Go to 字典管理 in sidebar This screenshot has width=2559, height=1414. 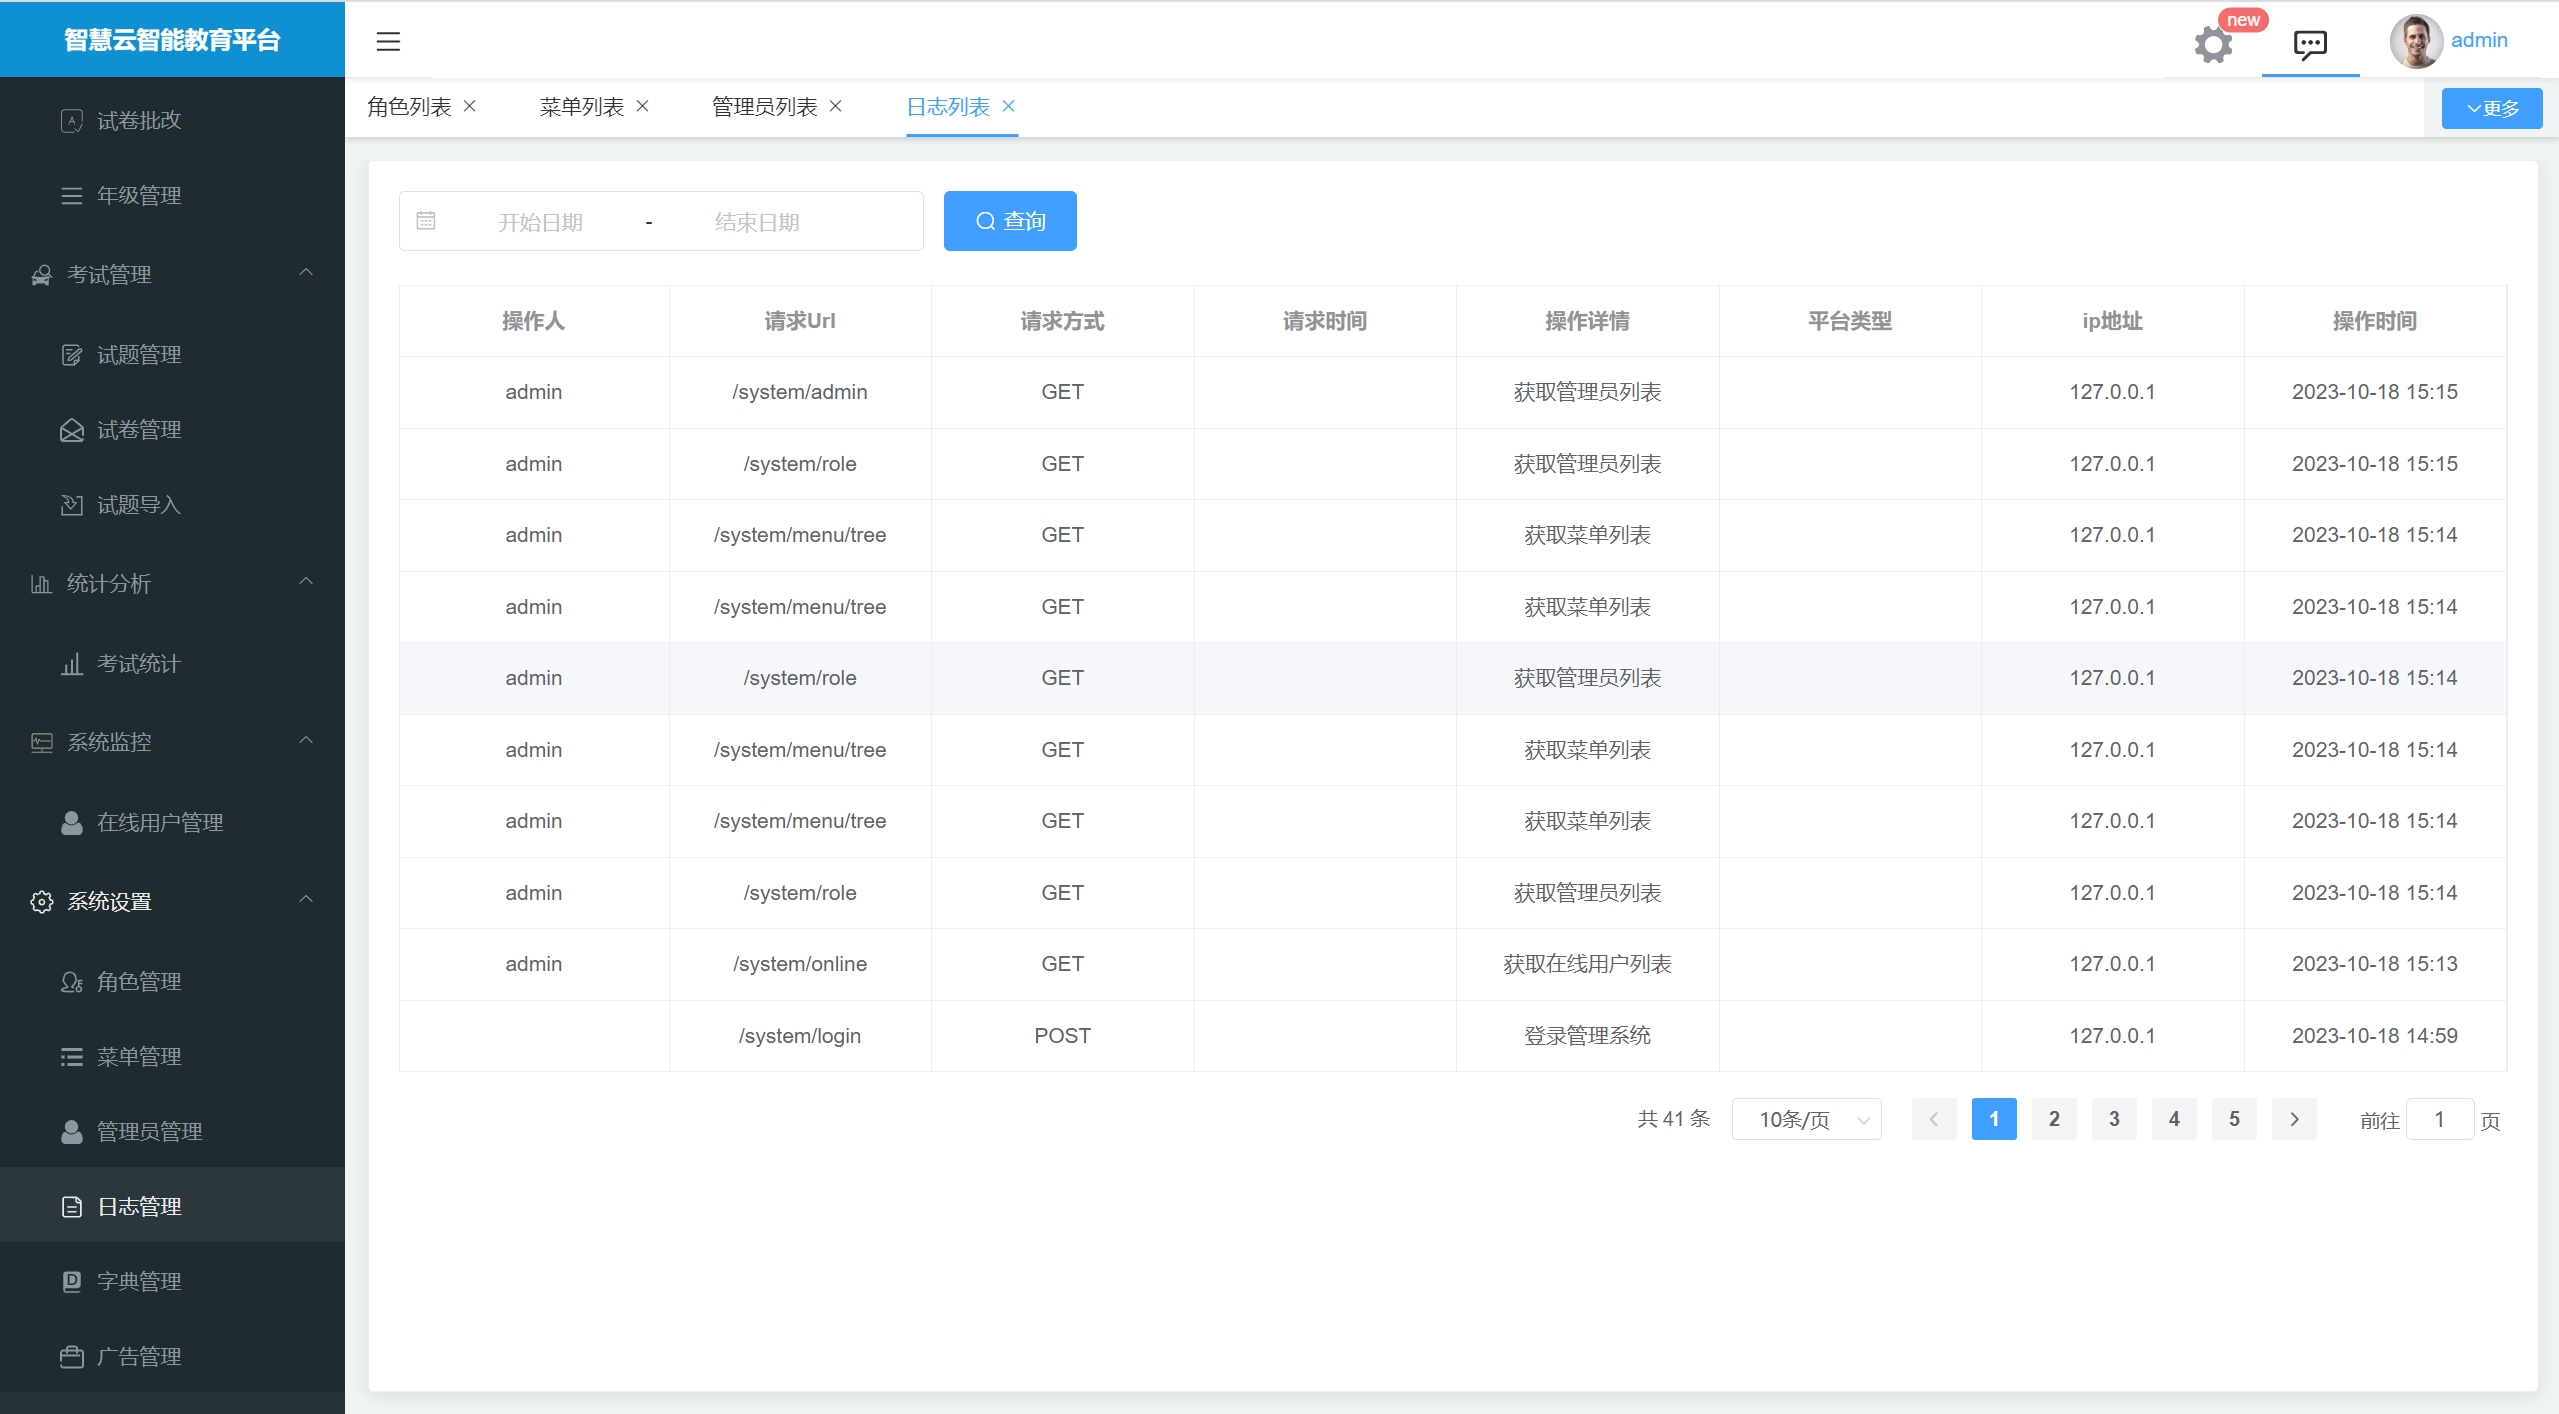(x=139, y=1282)
